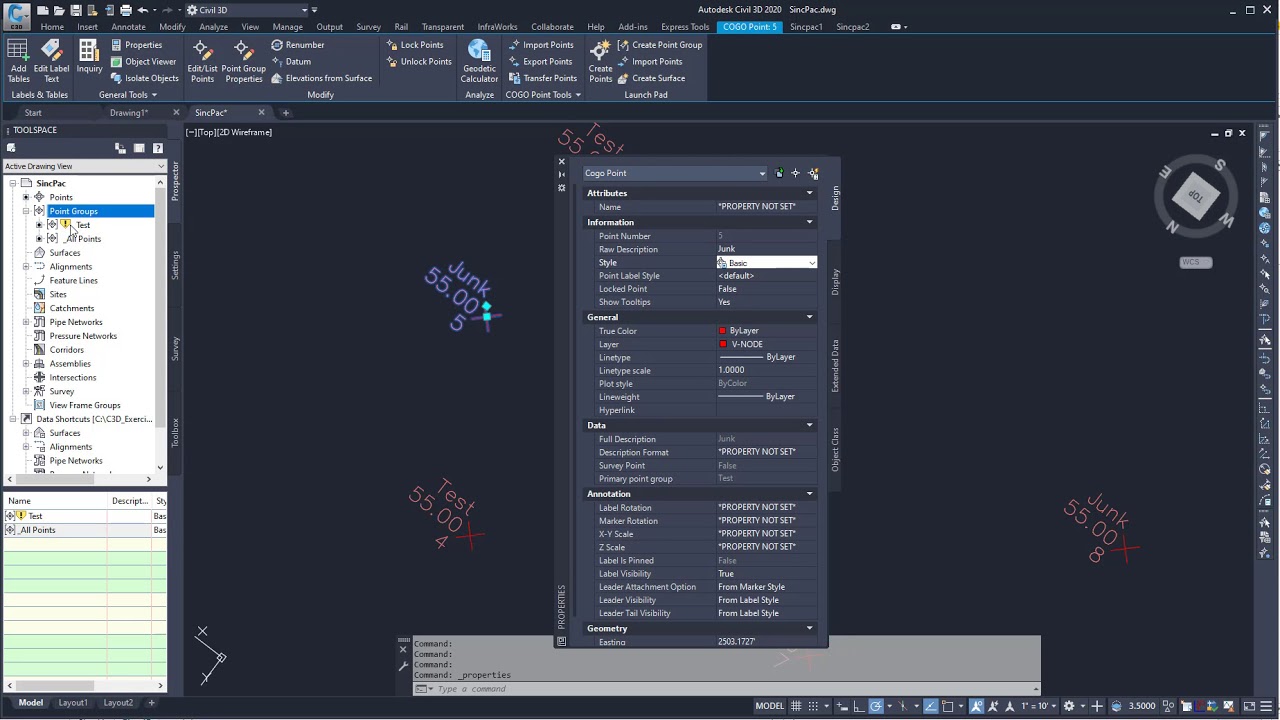The height and width of the screenshot is (720, 1280).
Task: Click Unlock Points
Action: point(419,62)
